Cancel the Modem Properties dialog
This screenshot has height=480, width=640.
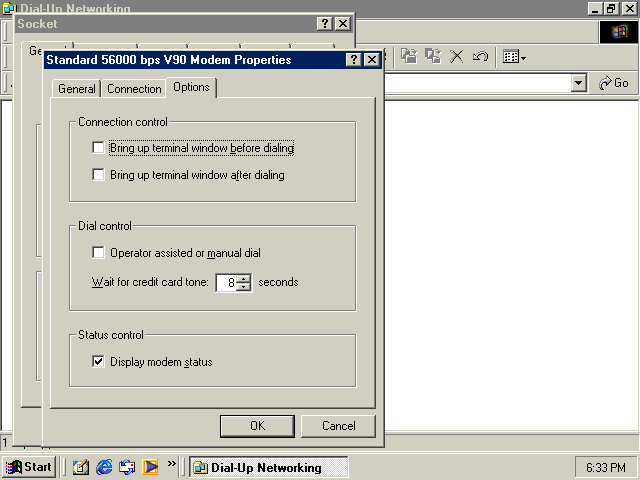pyautogui.click(x=338, y=426)
